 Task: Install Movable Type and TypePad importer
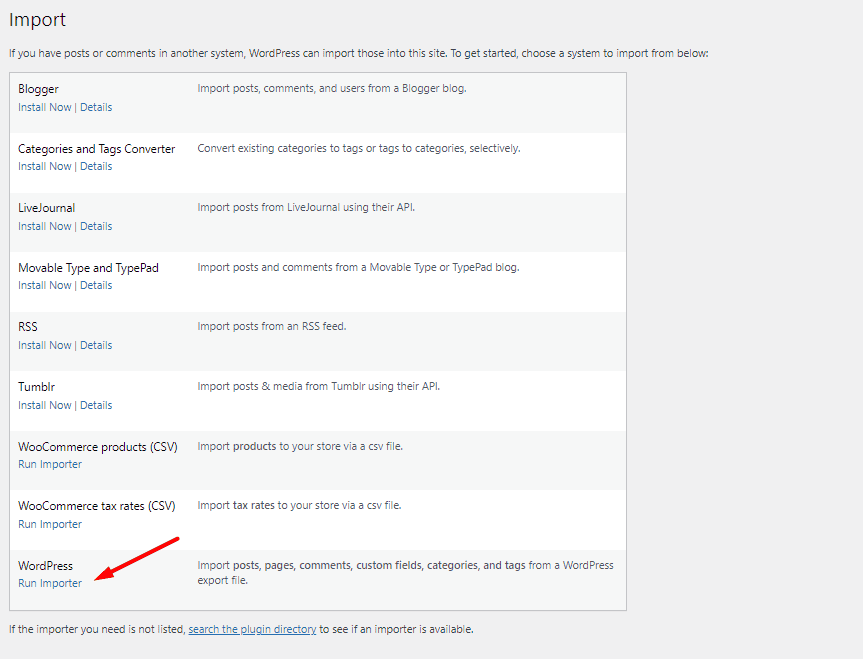tap(44, 285)
